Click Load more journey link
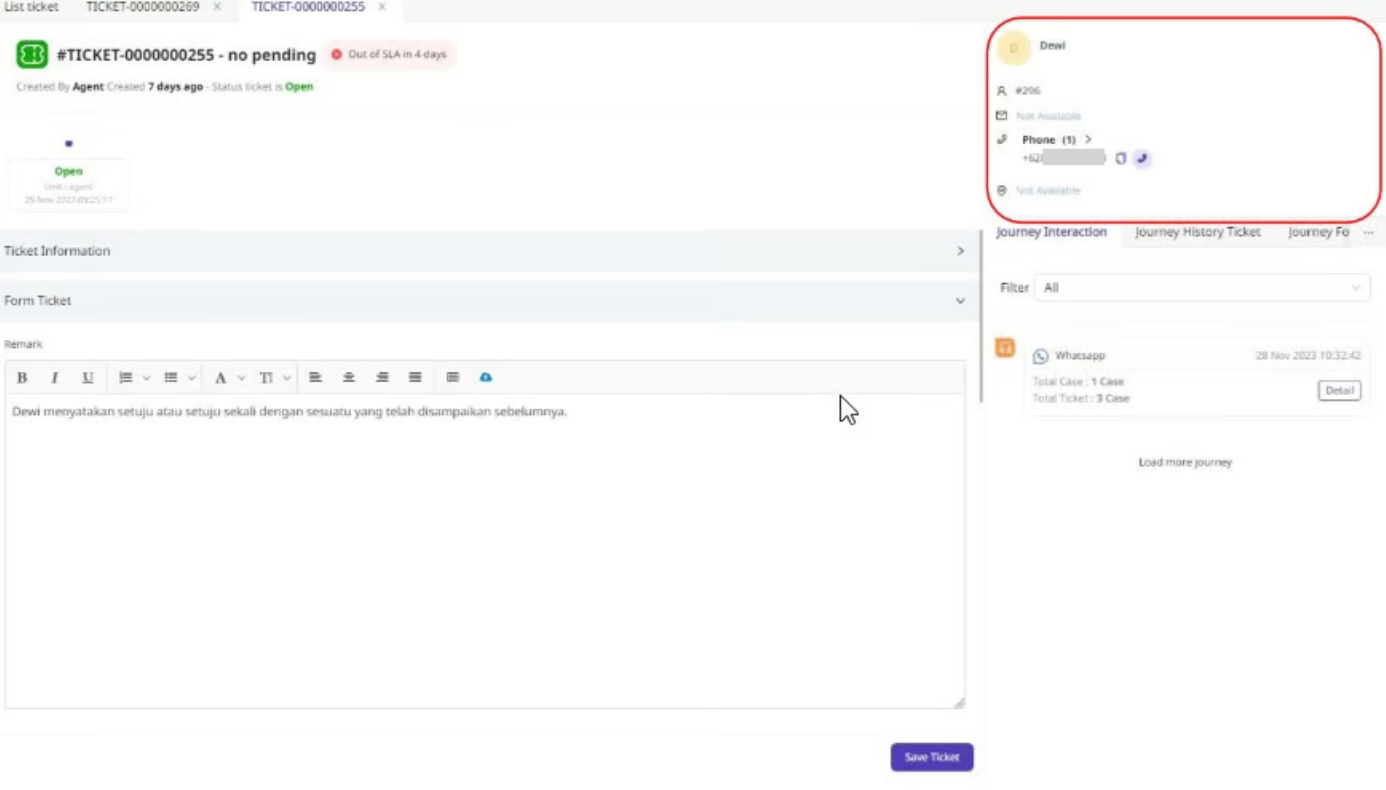This screenshot has height=790, width=1386. click(1185, 463)
